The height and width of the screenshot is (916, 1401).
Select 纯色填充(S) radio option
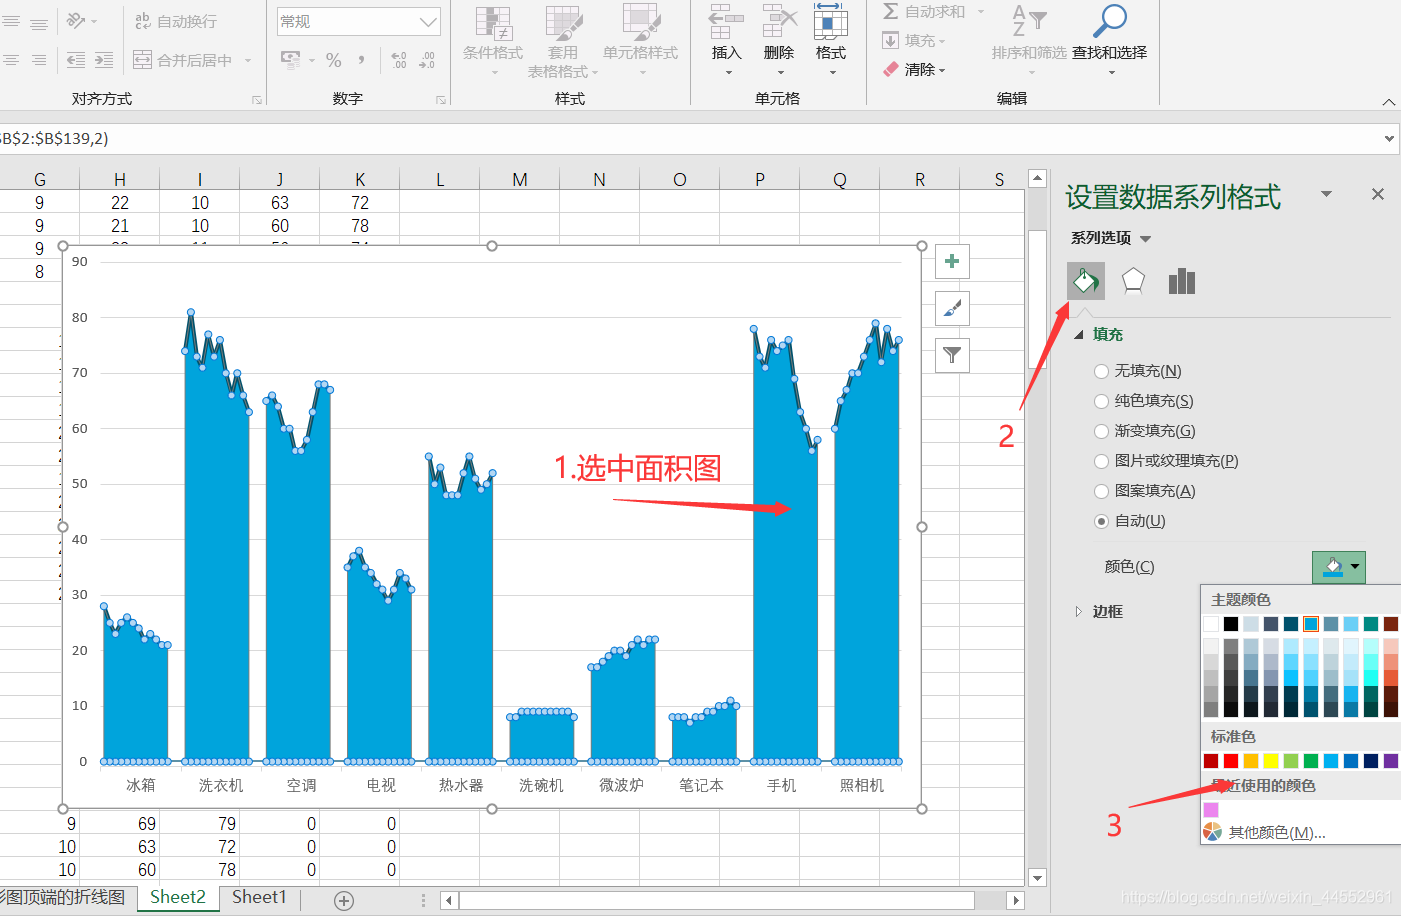[x=1101, y=401]
